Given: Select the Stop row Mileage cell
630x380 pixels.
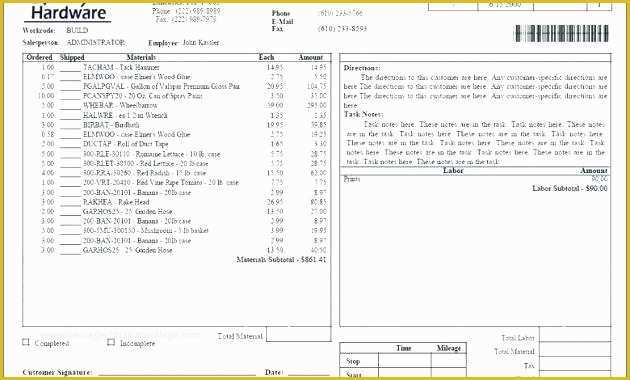Looking at the screenshot, I should tap(449, 361).
